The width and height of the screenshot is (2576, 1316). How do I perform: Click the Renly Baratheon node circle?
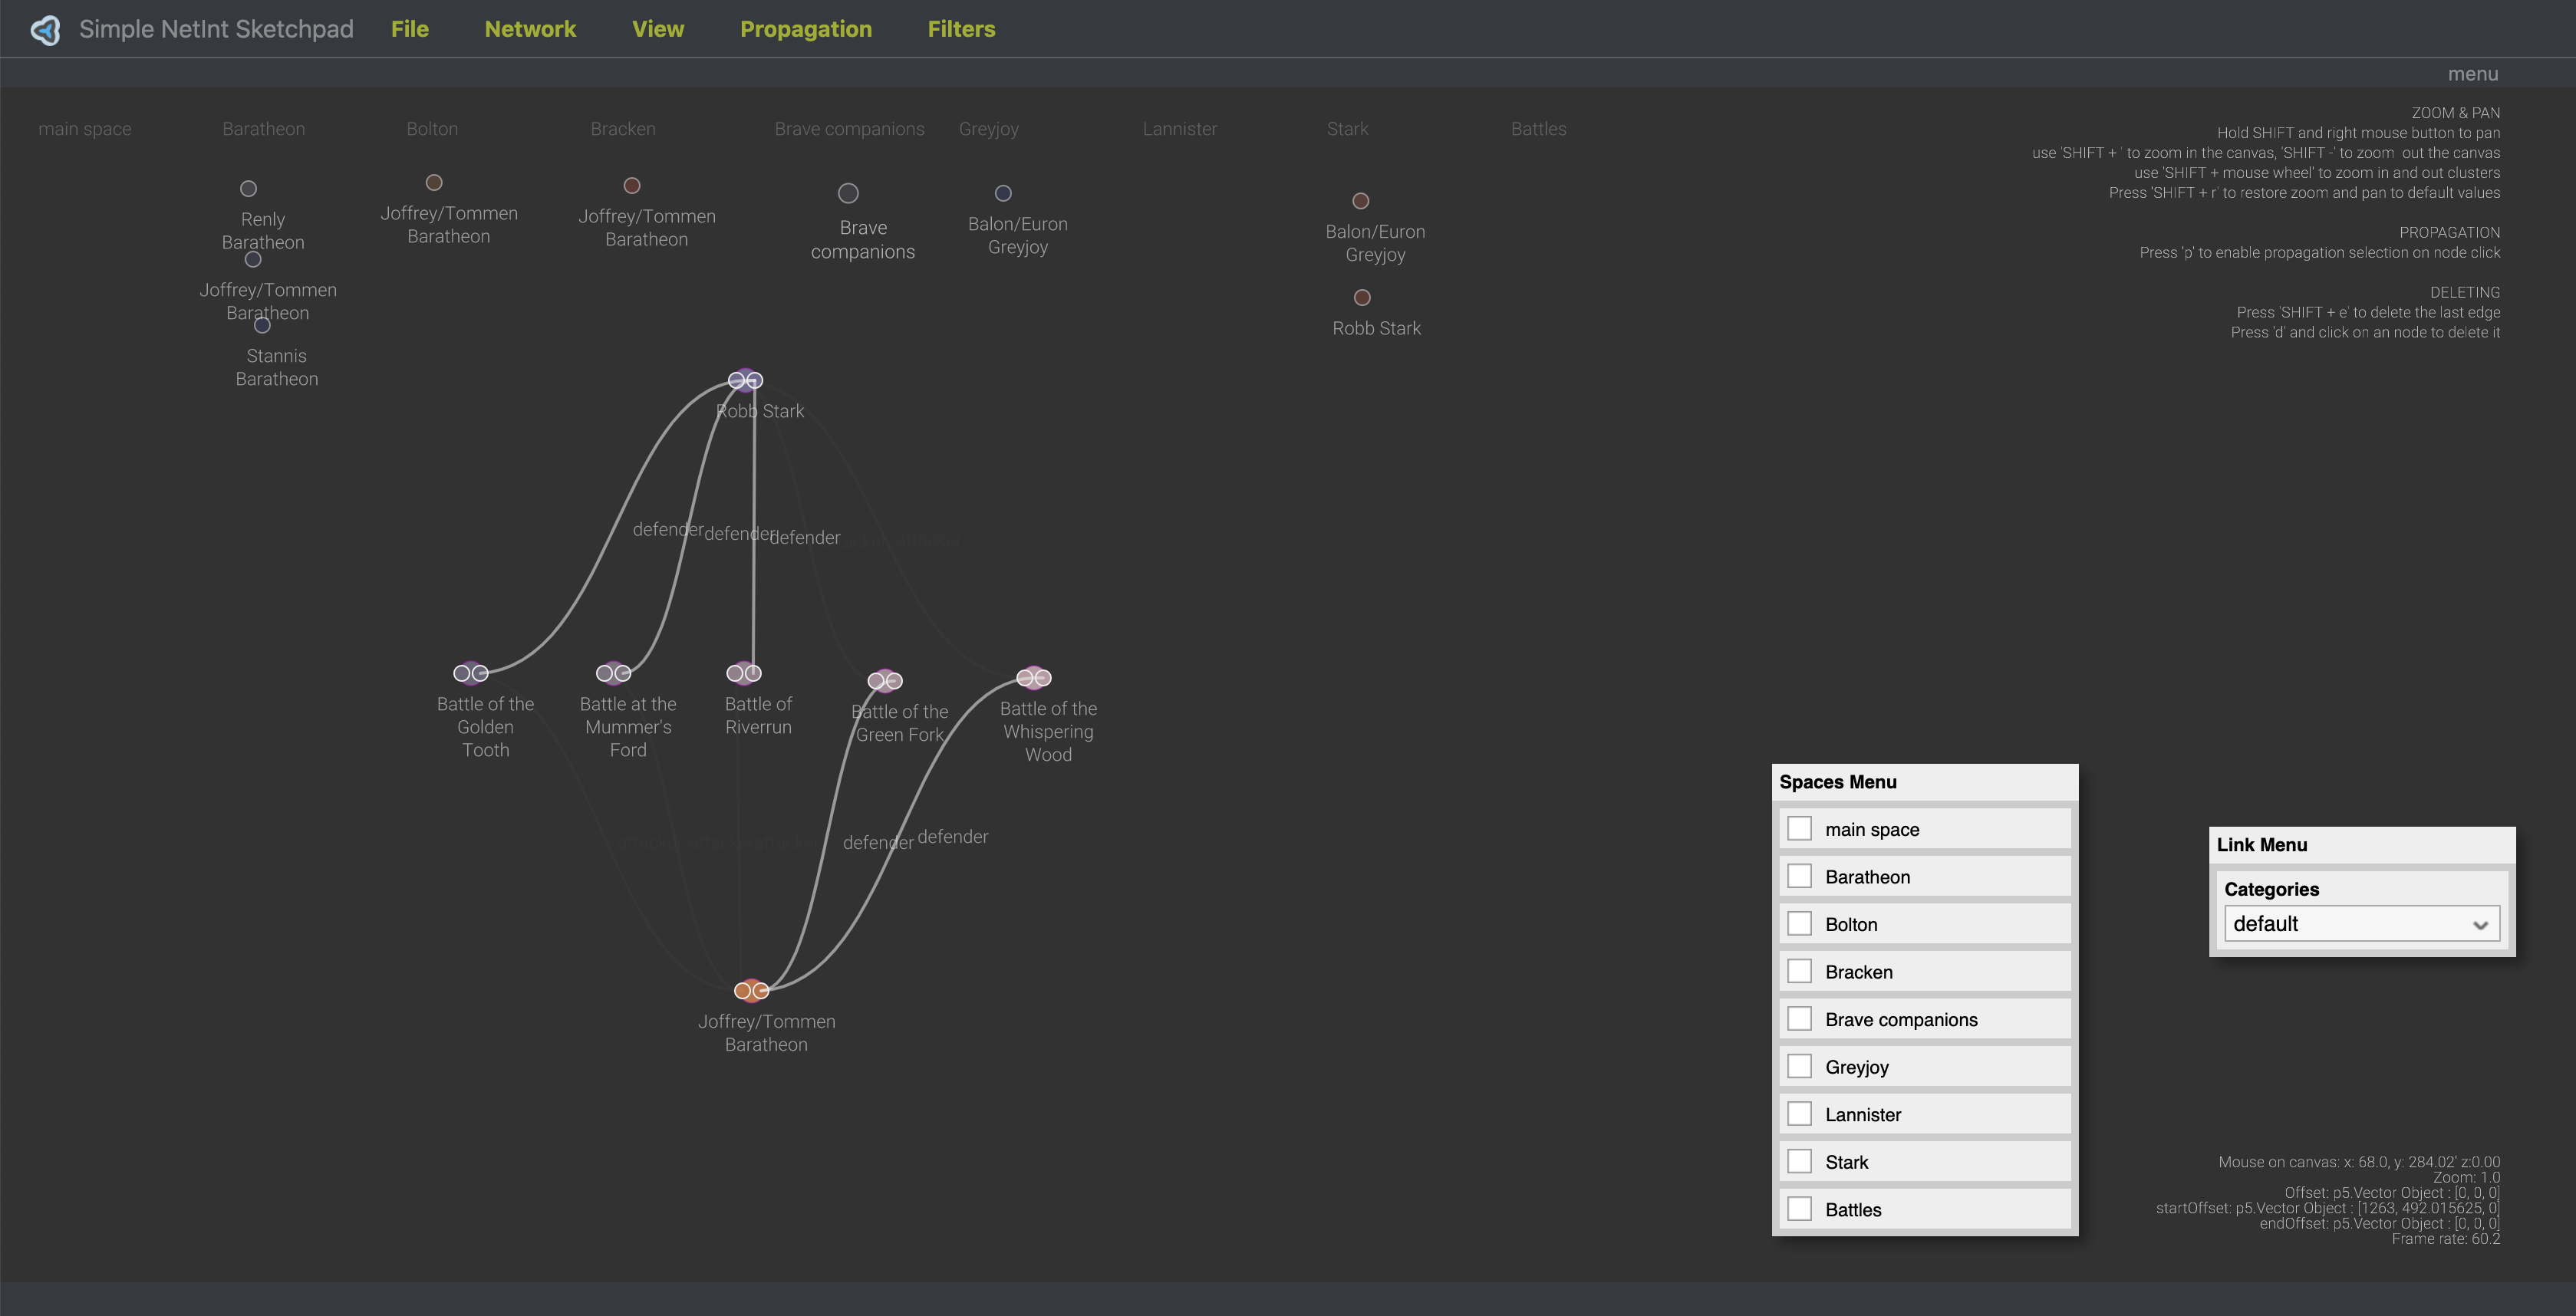pyautogui.click(x=249, y=188)
